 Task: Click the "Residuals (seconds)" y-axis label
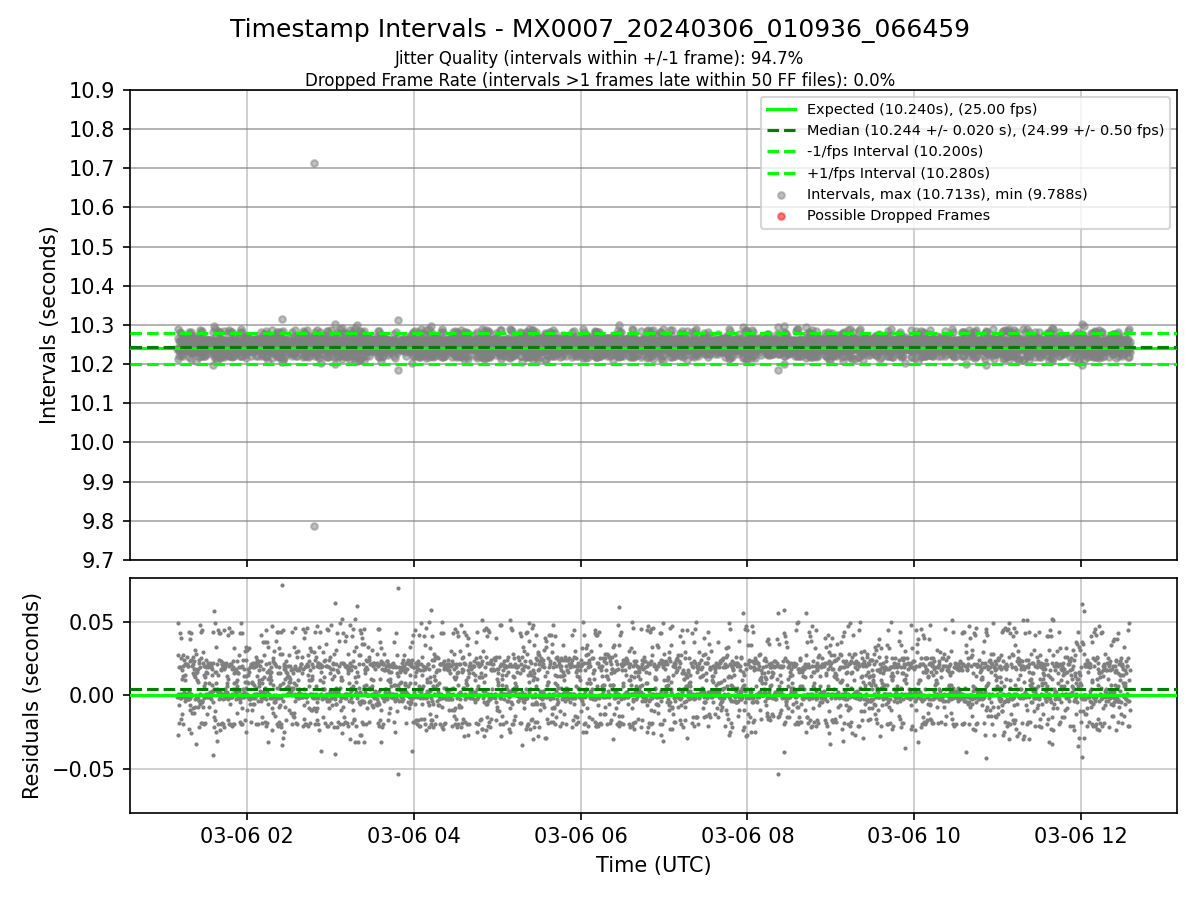(31, 696)
